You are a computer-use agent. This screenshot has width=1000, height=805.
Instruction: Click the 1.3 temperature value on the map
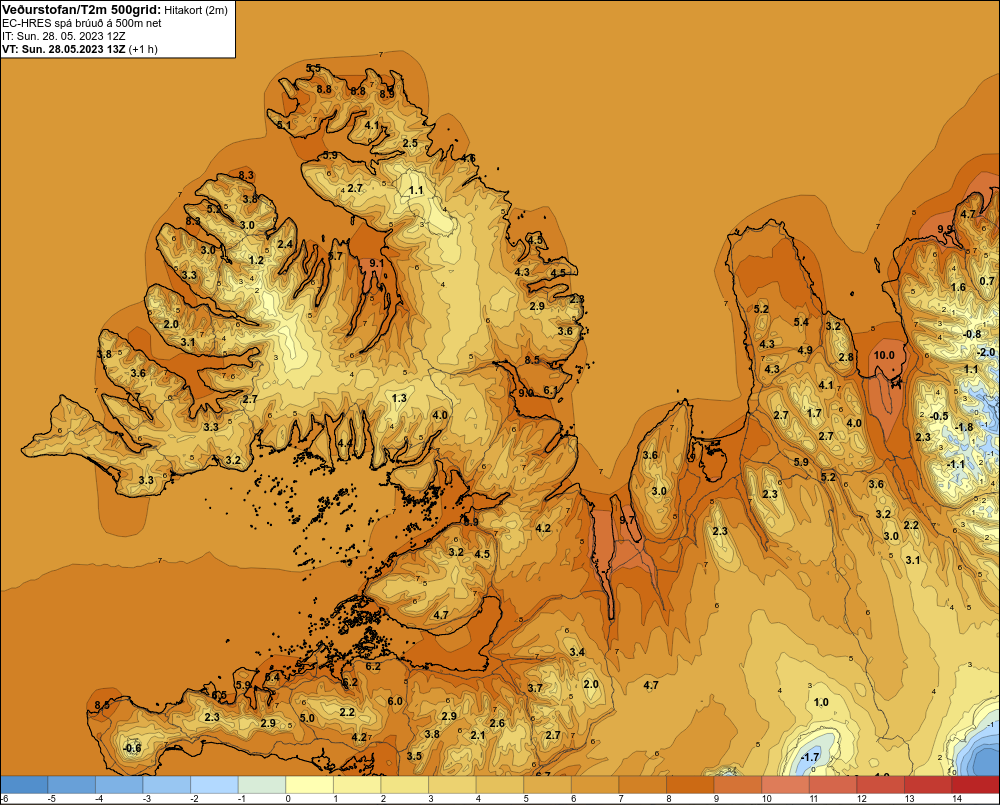(x=399, y=398)
